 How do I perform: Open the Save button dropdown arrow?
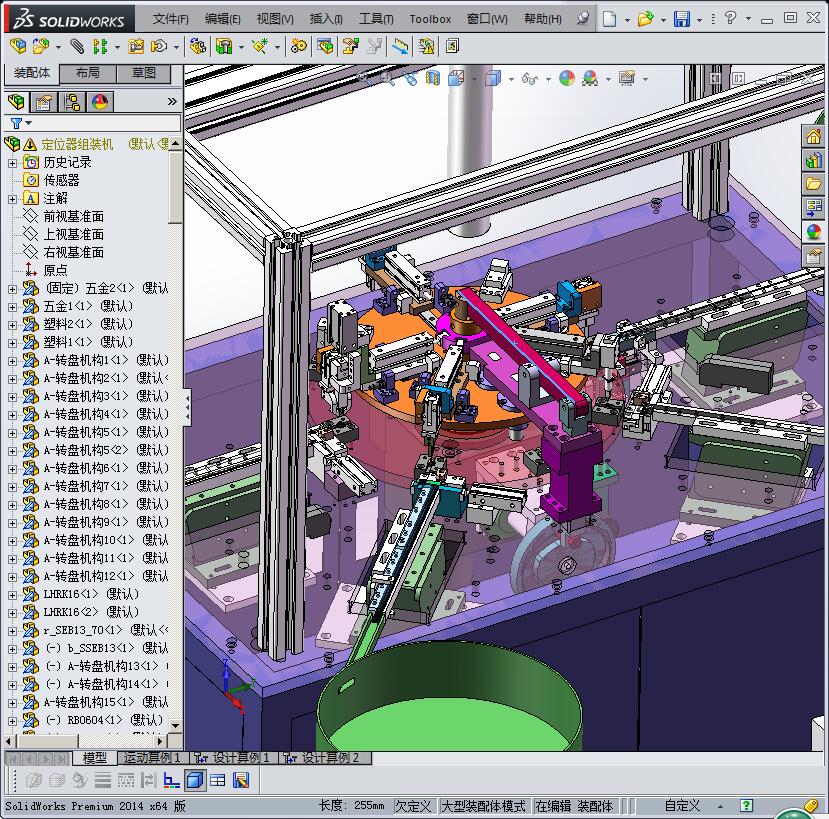coord(699,20)
